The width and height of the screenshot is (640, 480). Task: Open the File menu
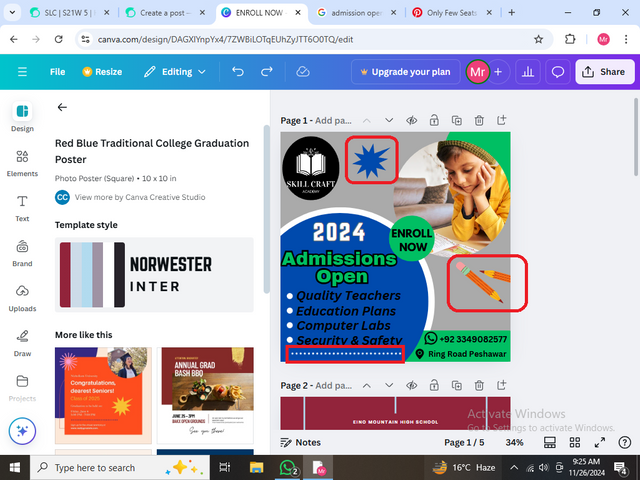point(57,72)
